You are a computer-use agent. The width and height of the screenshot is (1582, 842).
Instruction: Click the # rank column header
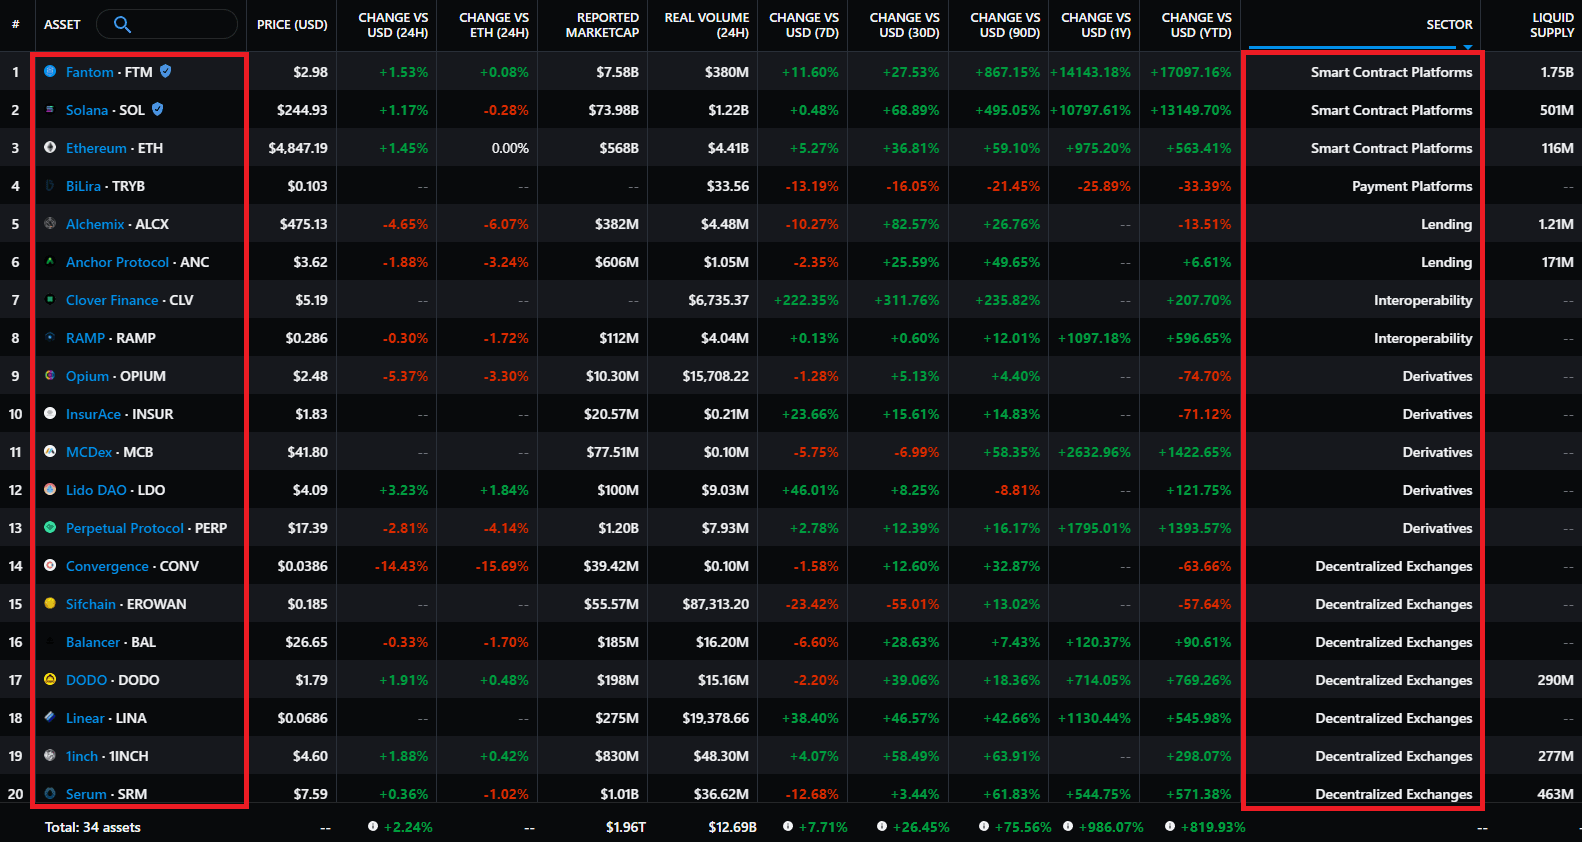tap(15, 24)
